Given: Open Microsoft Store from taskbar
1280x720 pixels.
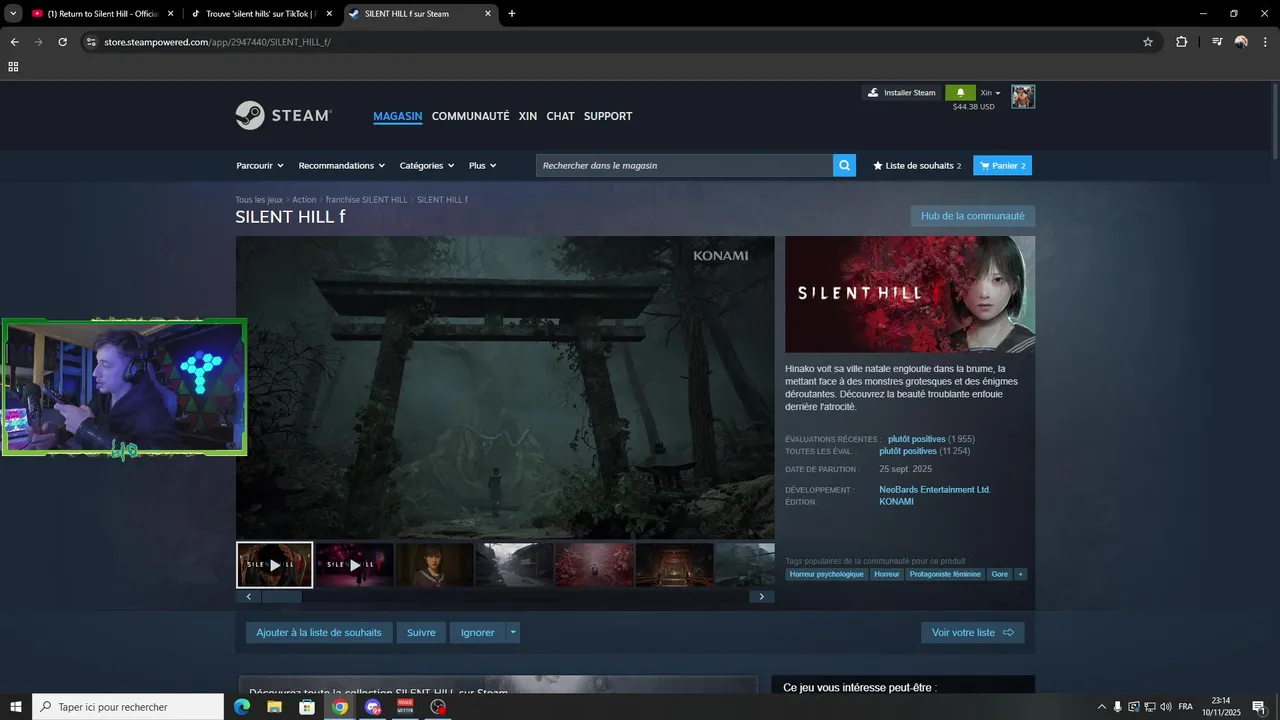Looking at the screenshot, I should [x=307, y=707].
